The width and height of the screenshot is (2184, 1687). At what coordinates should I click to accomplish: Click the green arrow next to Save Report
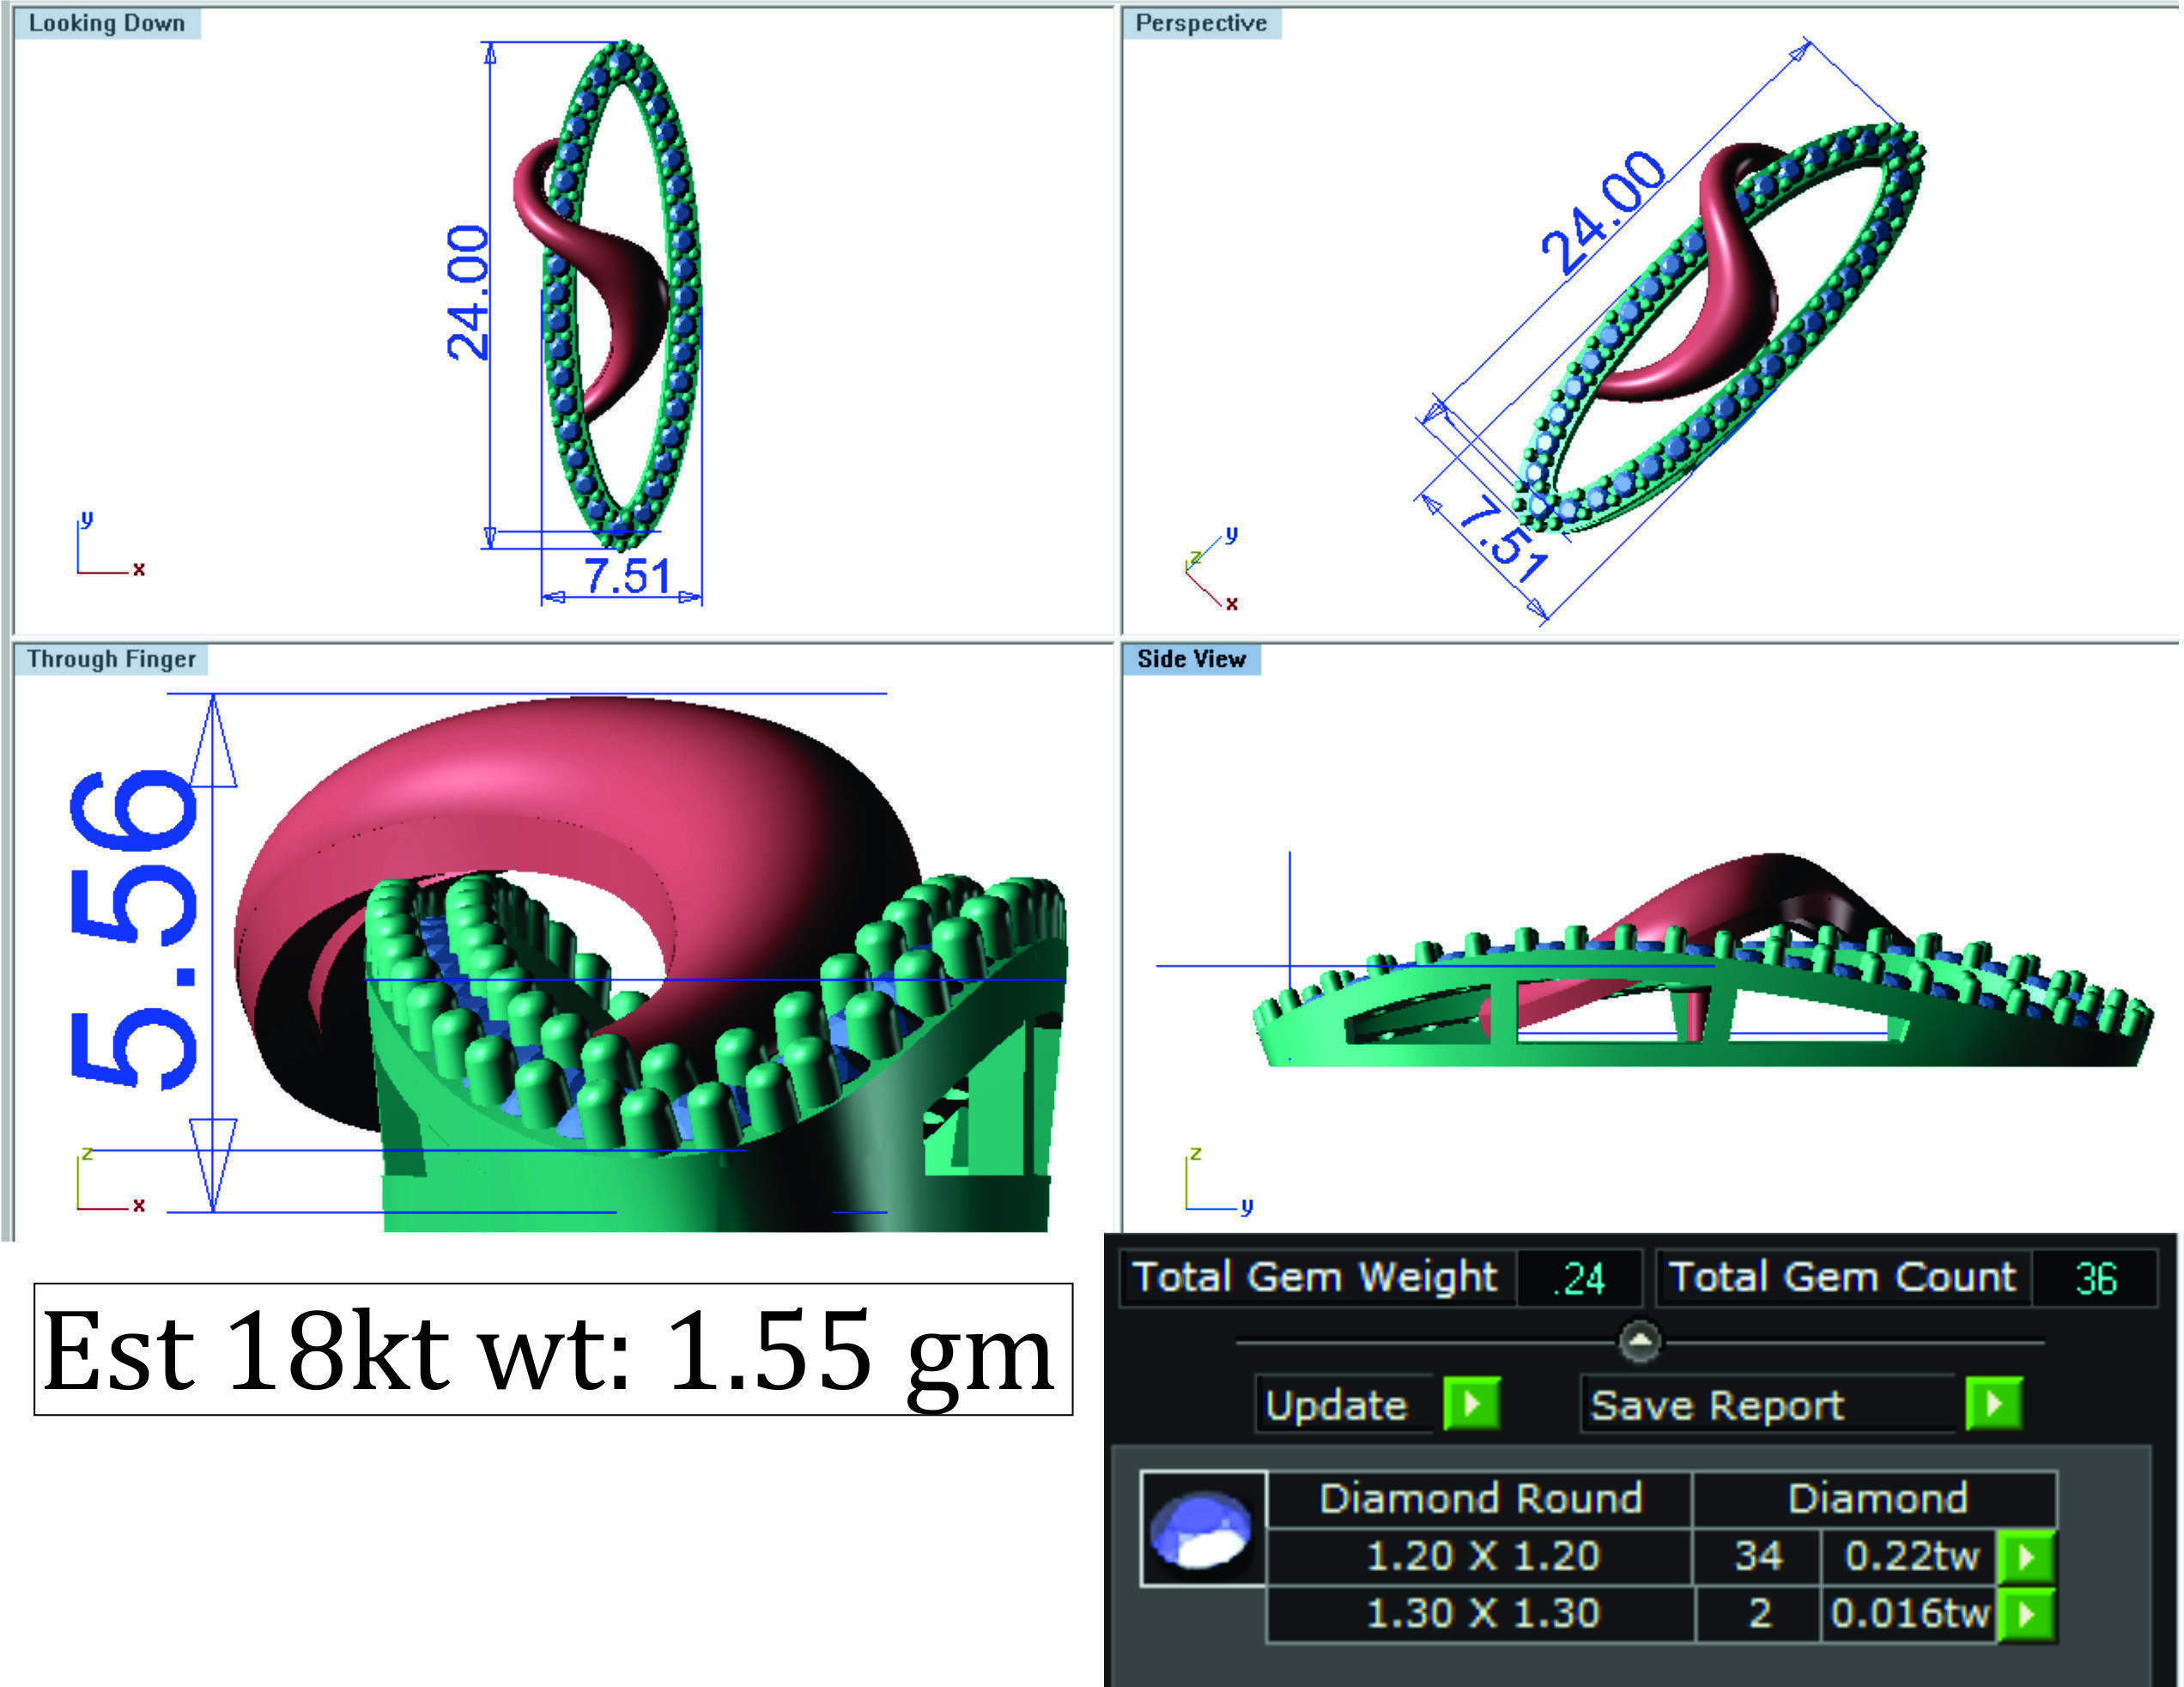click(1994, 1404)
